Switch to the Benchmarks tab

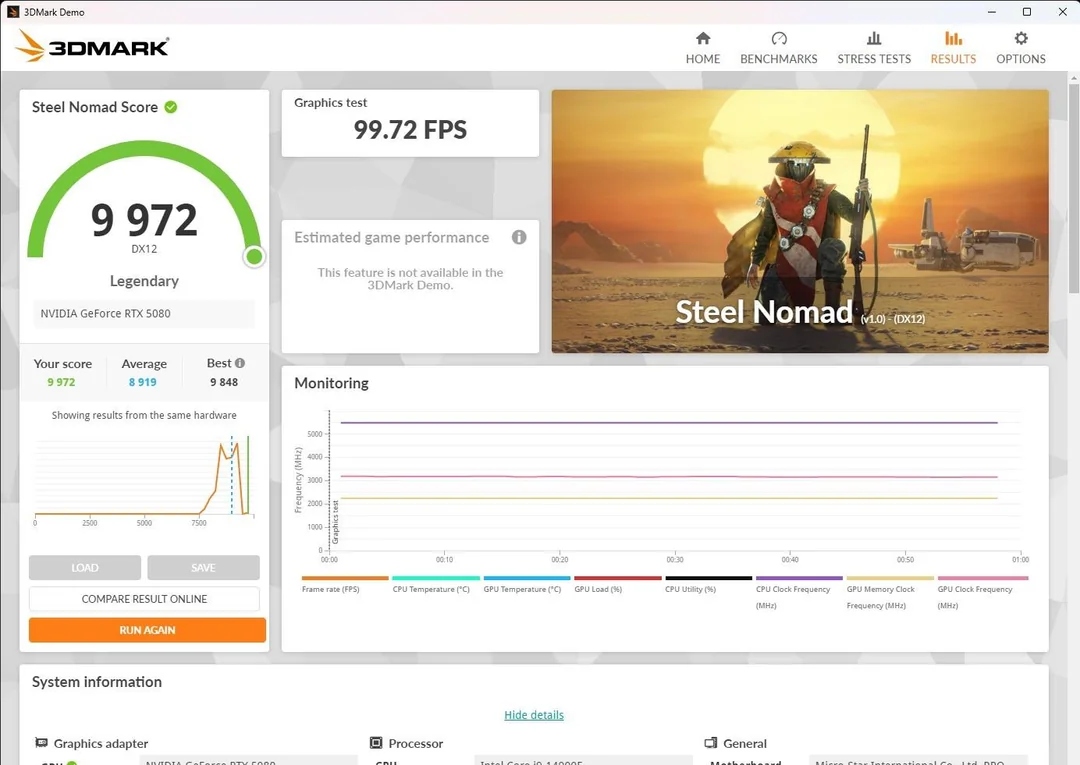778,44
